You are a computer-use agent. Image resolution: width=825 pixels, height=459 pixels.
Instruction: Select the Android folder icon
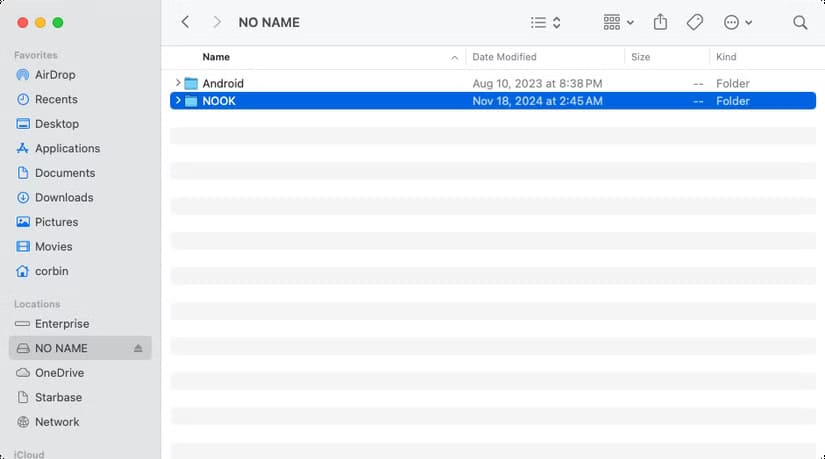191,83
